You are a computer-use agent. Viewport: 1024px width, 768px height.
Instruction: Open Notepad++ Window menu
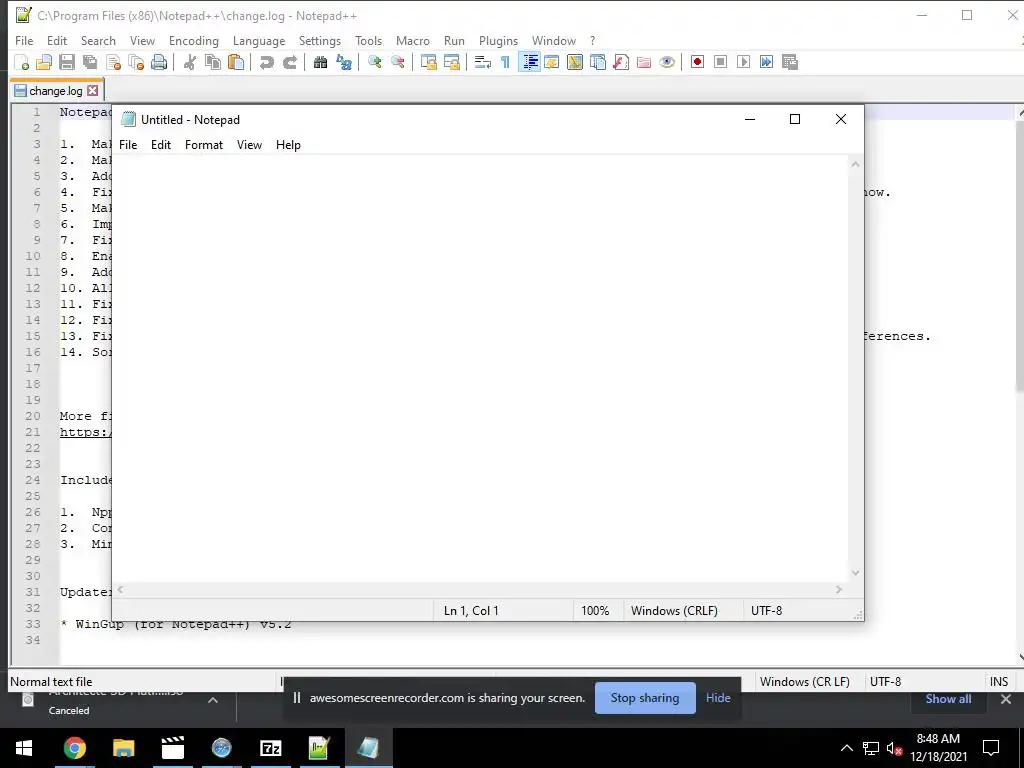pos(553,40)
